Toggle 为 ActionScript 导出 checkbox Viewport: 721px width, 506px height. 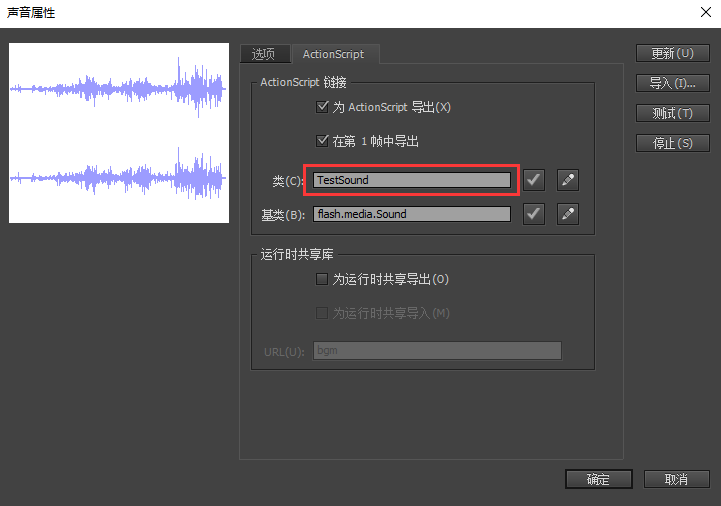322,107
